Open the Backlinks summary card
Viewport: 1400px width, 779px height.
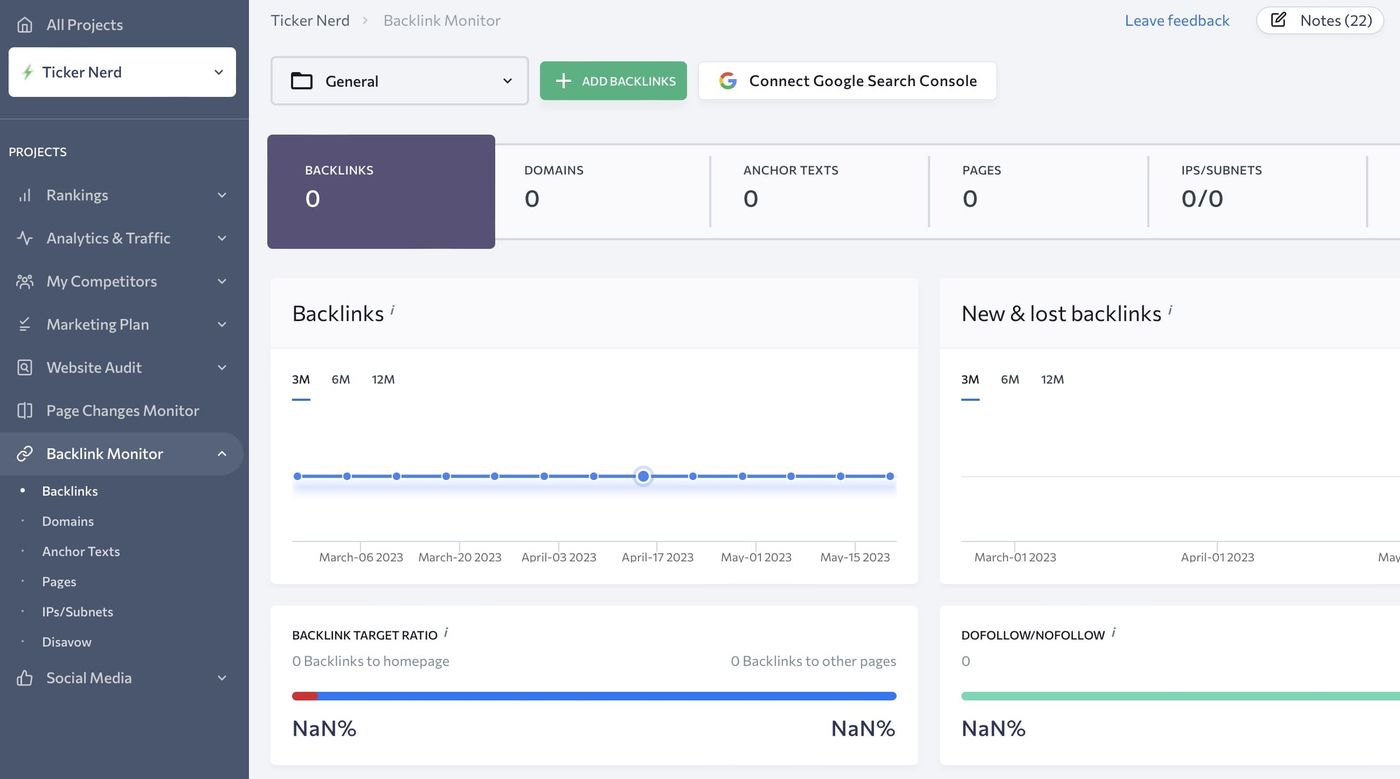(381, 192)
